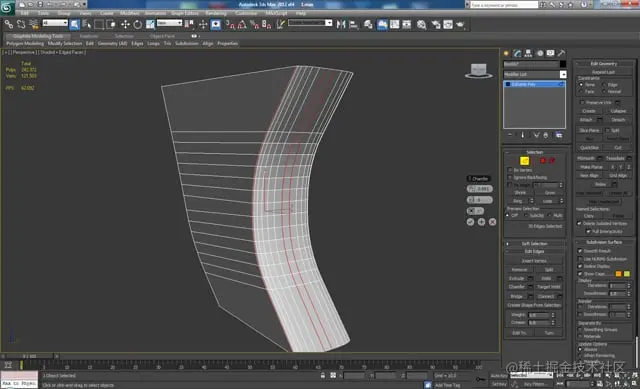Open the Tools menu
The height and width of the screenshot is (389, 640).
43,13
